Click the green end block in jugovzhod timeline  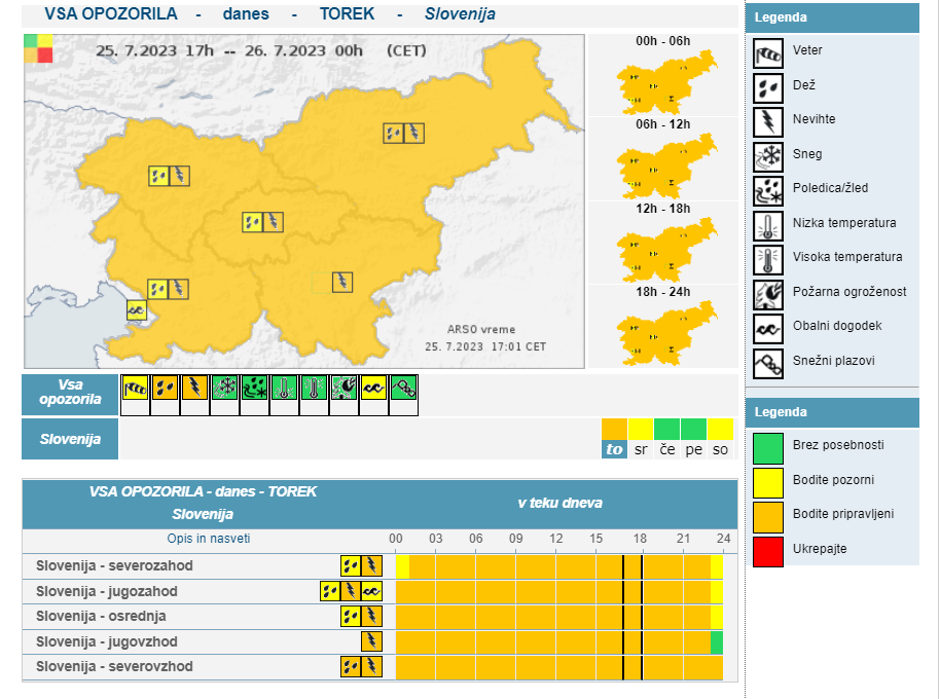(717, 641)
